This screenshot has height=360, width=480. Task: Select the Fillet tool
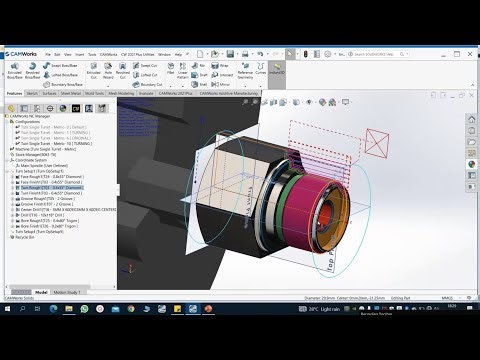pyautogui.click(x=171, y=68)
